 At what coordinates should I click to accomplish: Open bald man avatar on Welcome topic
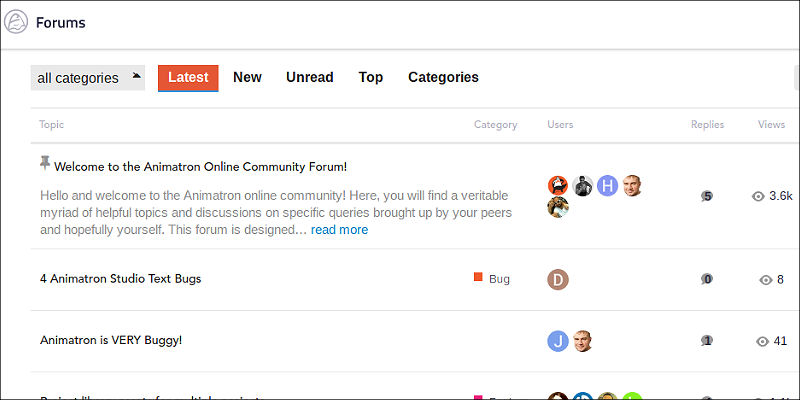coord(632,186)
